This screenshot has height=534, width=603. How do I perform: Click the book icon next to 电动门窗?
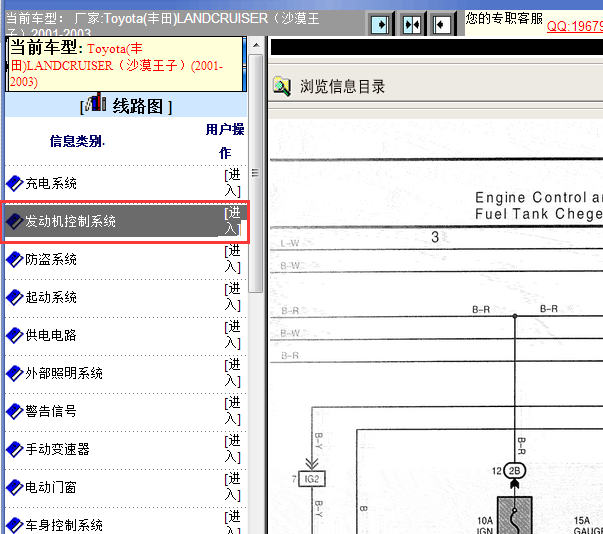(15, 487)
